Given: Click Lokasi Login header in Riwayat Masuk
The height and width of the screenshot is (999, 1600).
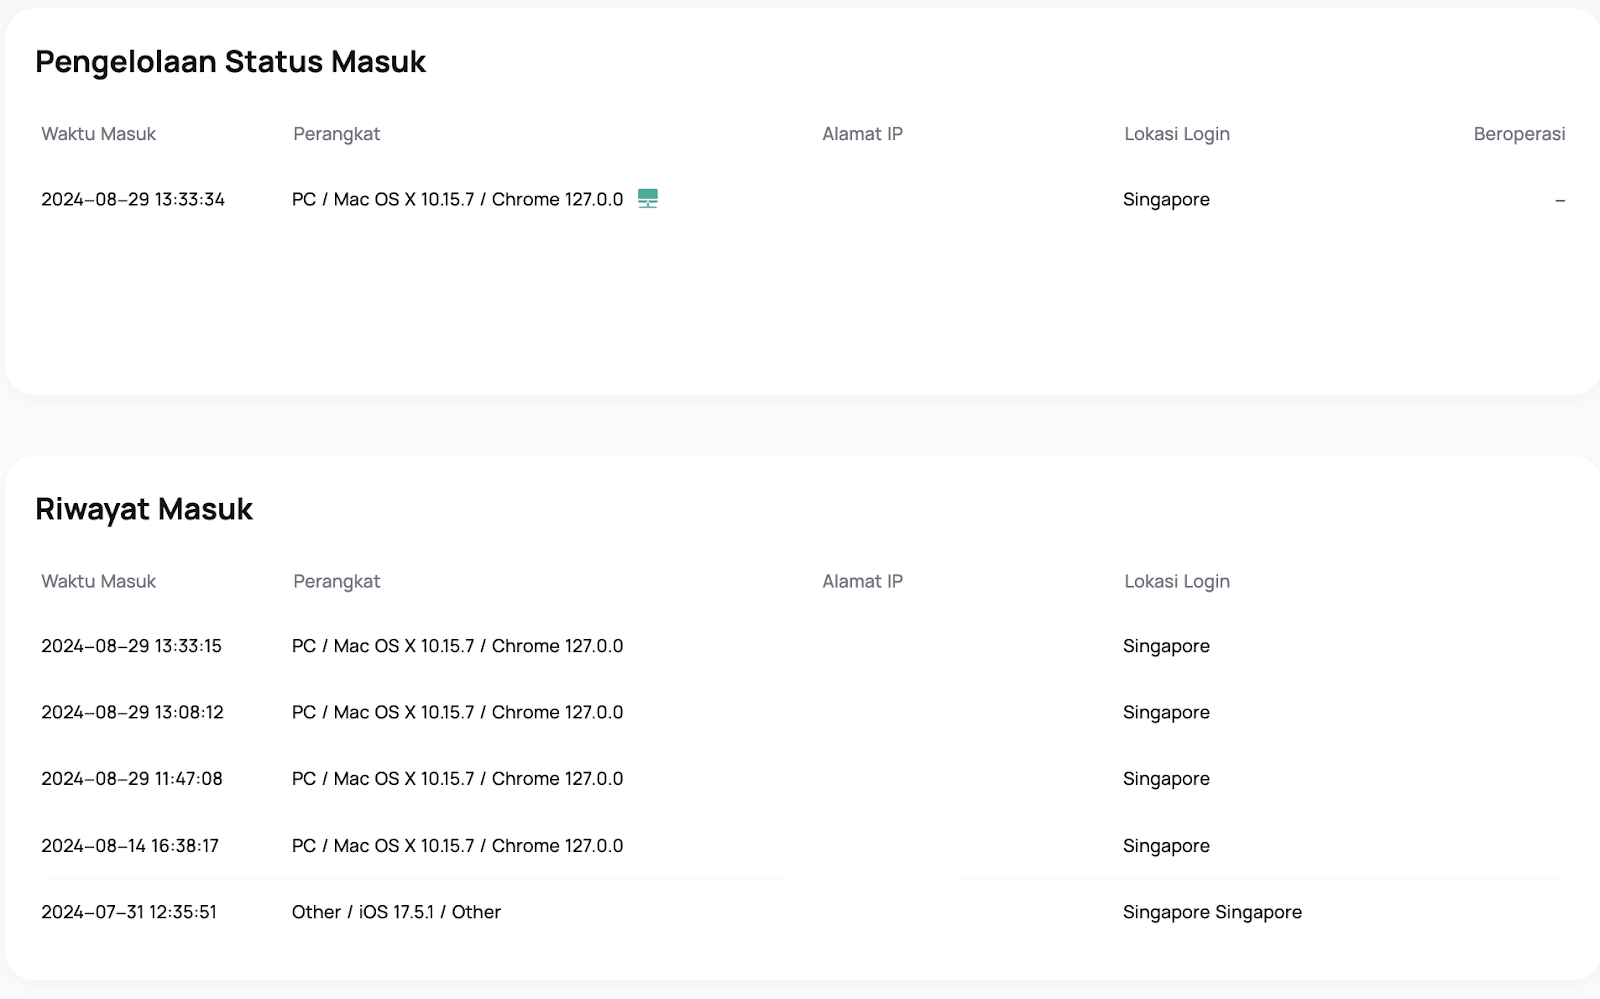Looking at the screenshot, I should (1176, 581).
